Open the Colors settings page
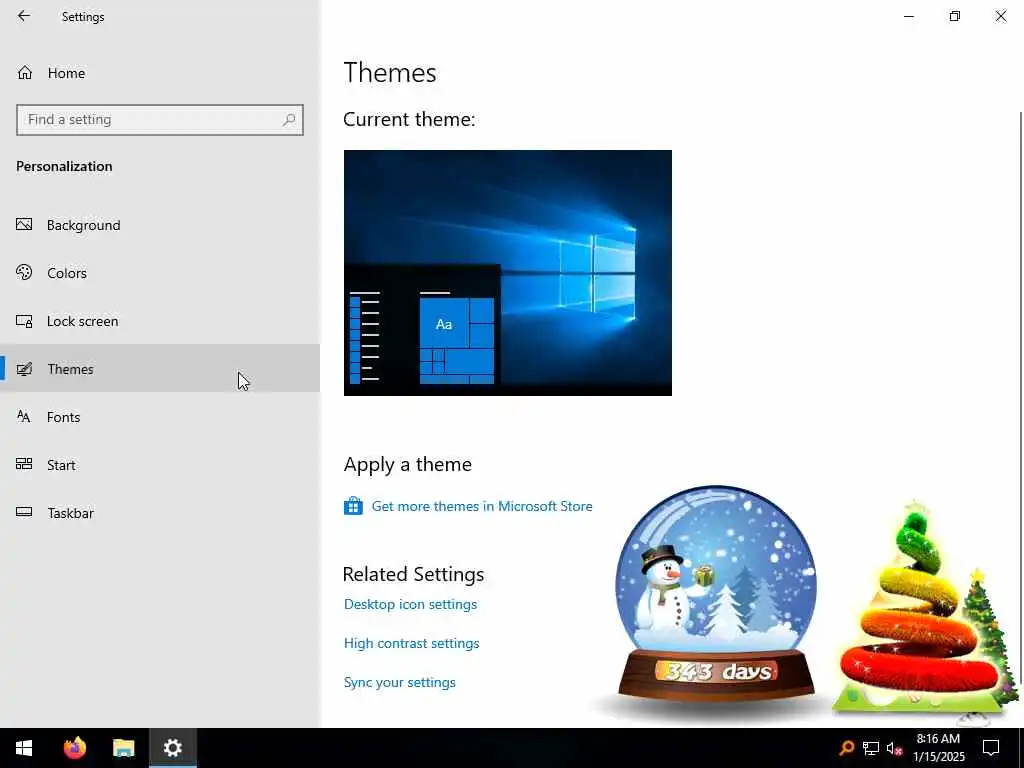This screenshot has width=1024, height=768. (159, 273)
